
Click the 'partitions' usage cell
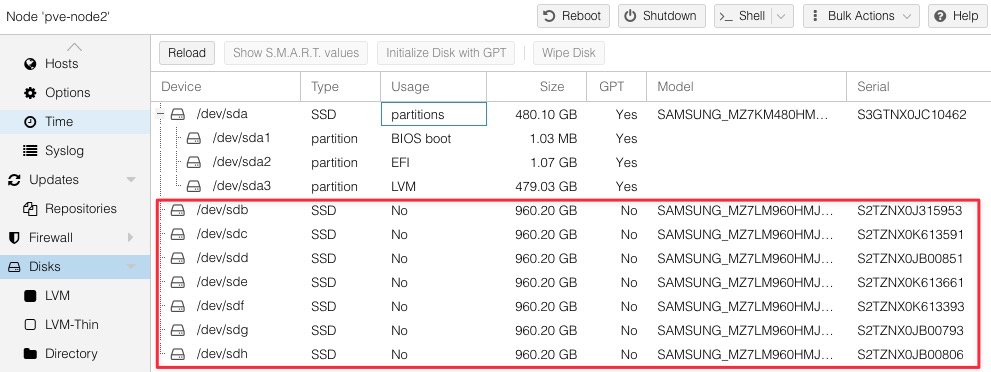(x=434, y=114)
